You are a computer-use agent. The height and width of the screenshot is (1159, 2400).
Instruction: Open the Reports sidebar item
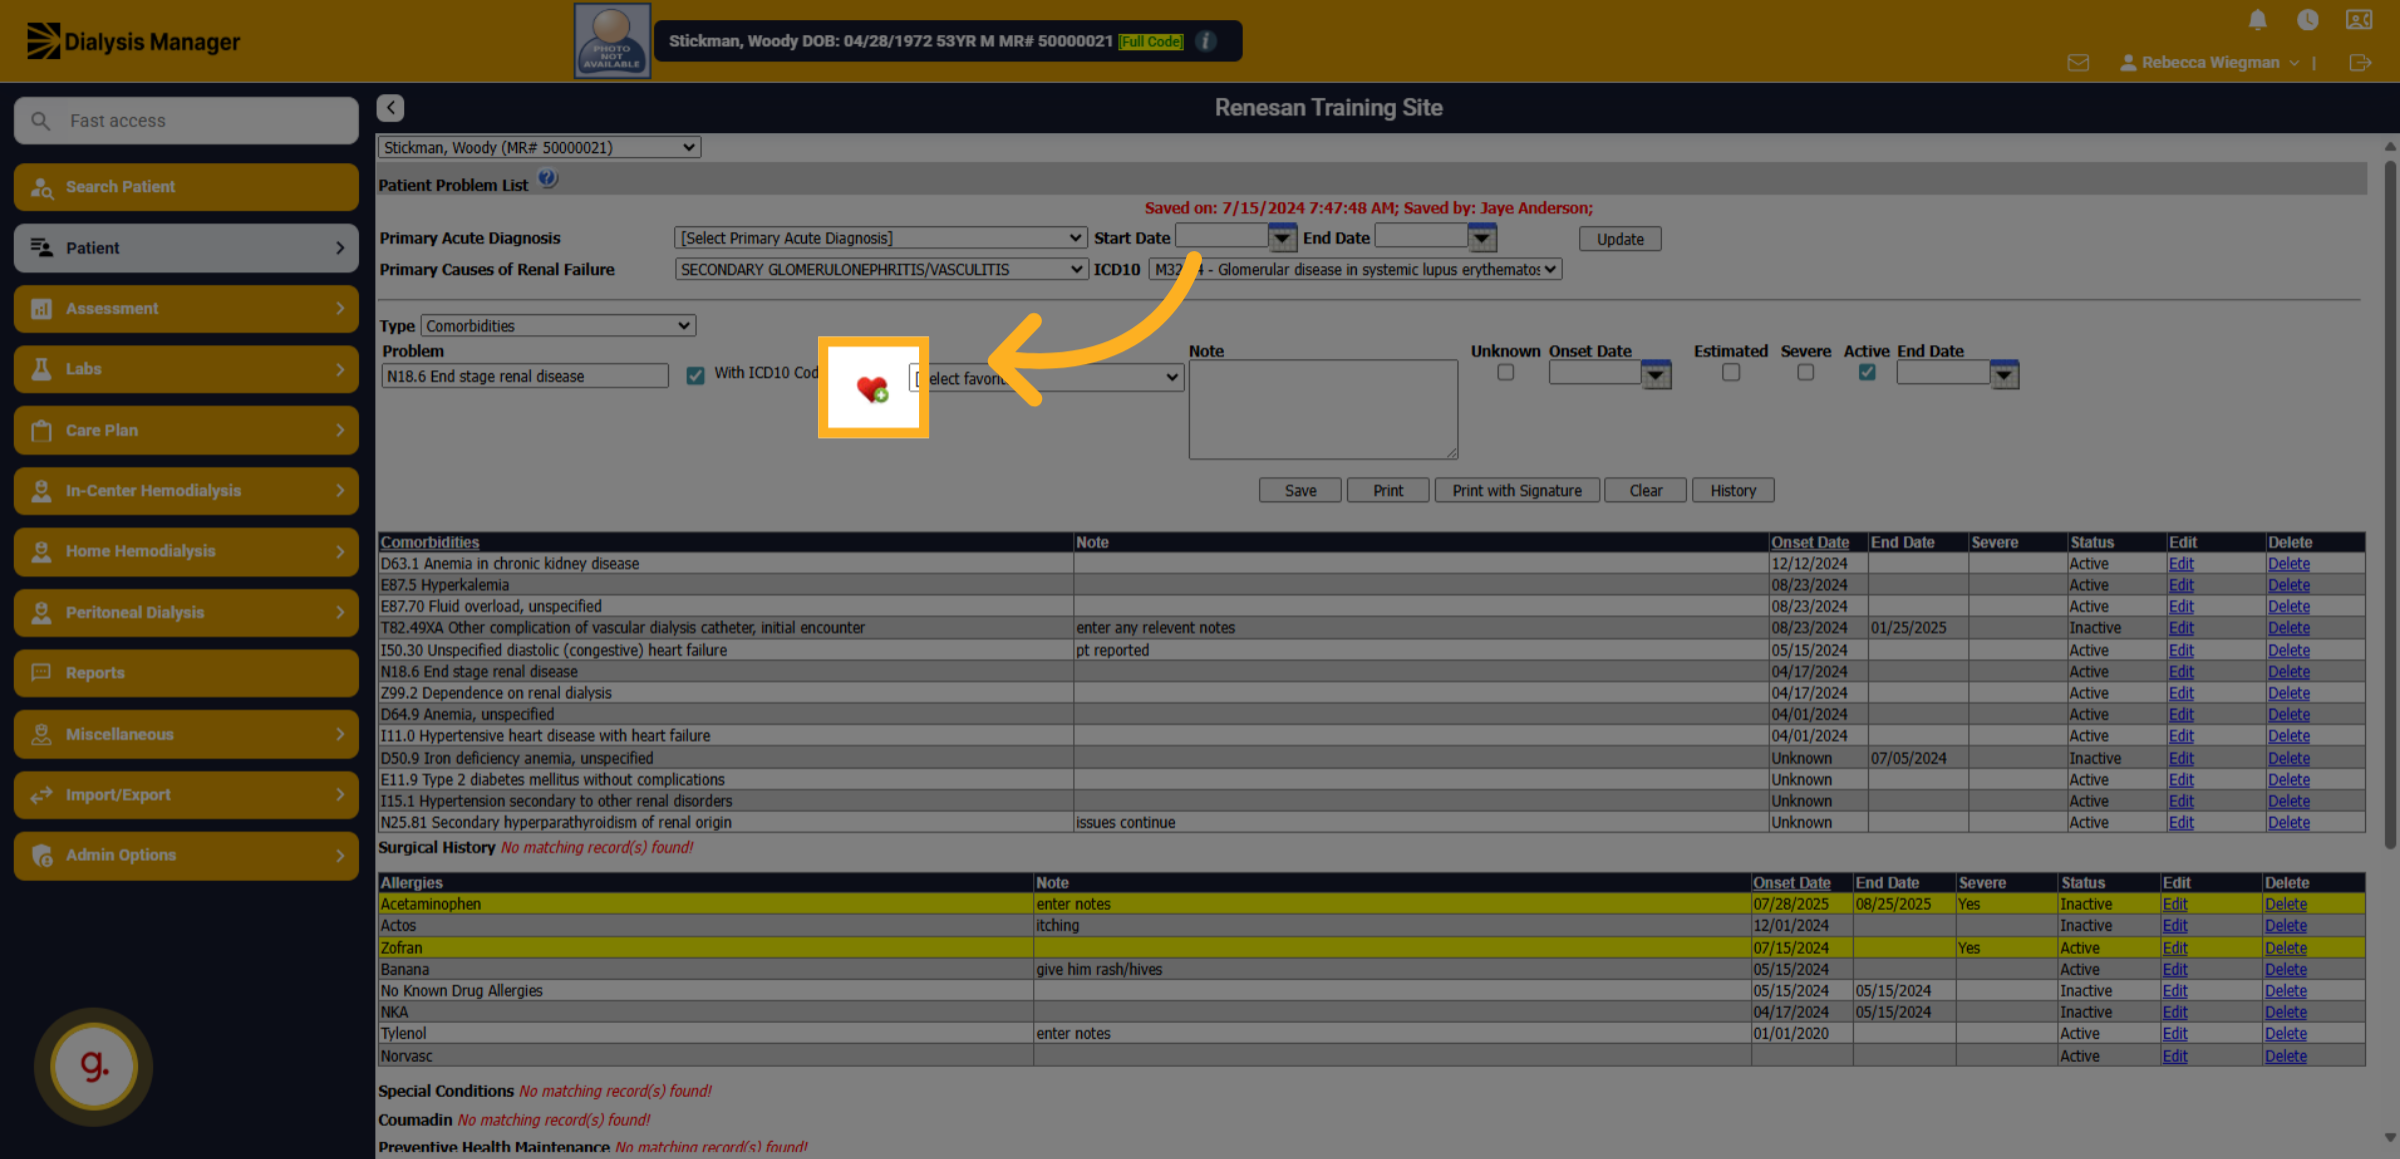coord(186,673)
